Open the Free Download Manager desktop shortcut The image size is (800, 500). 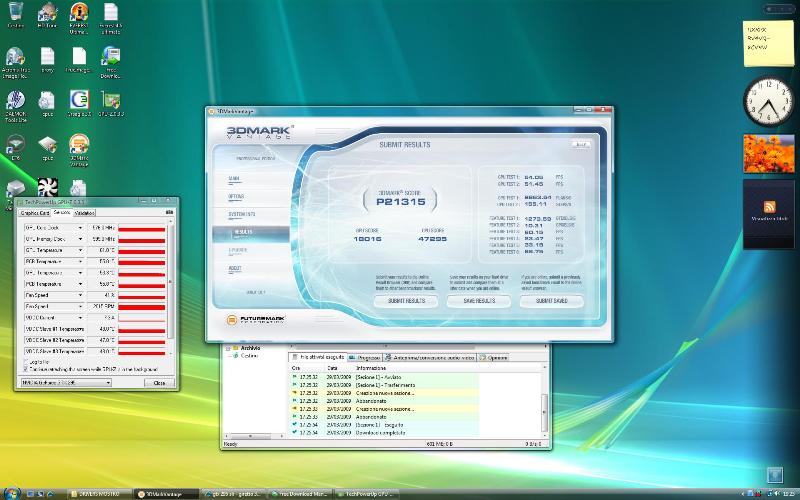tap(111, 62)
